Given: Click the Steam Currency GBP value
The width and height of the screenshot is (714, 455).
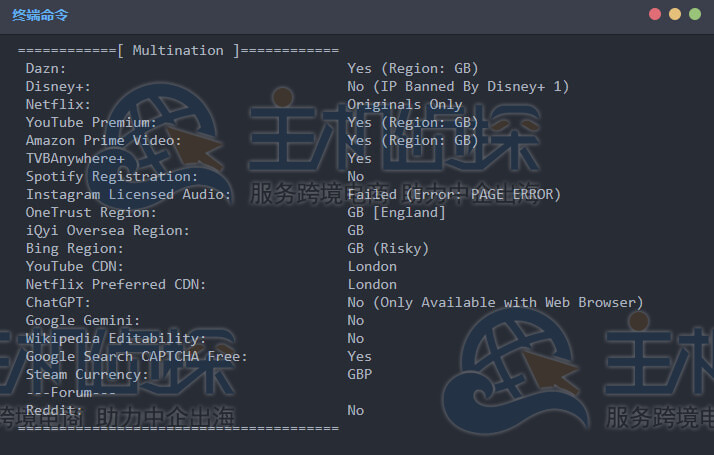Looking at the screenshot, I should pos(360,374).
